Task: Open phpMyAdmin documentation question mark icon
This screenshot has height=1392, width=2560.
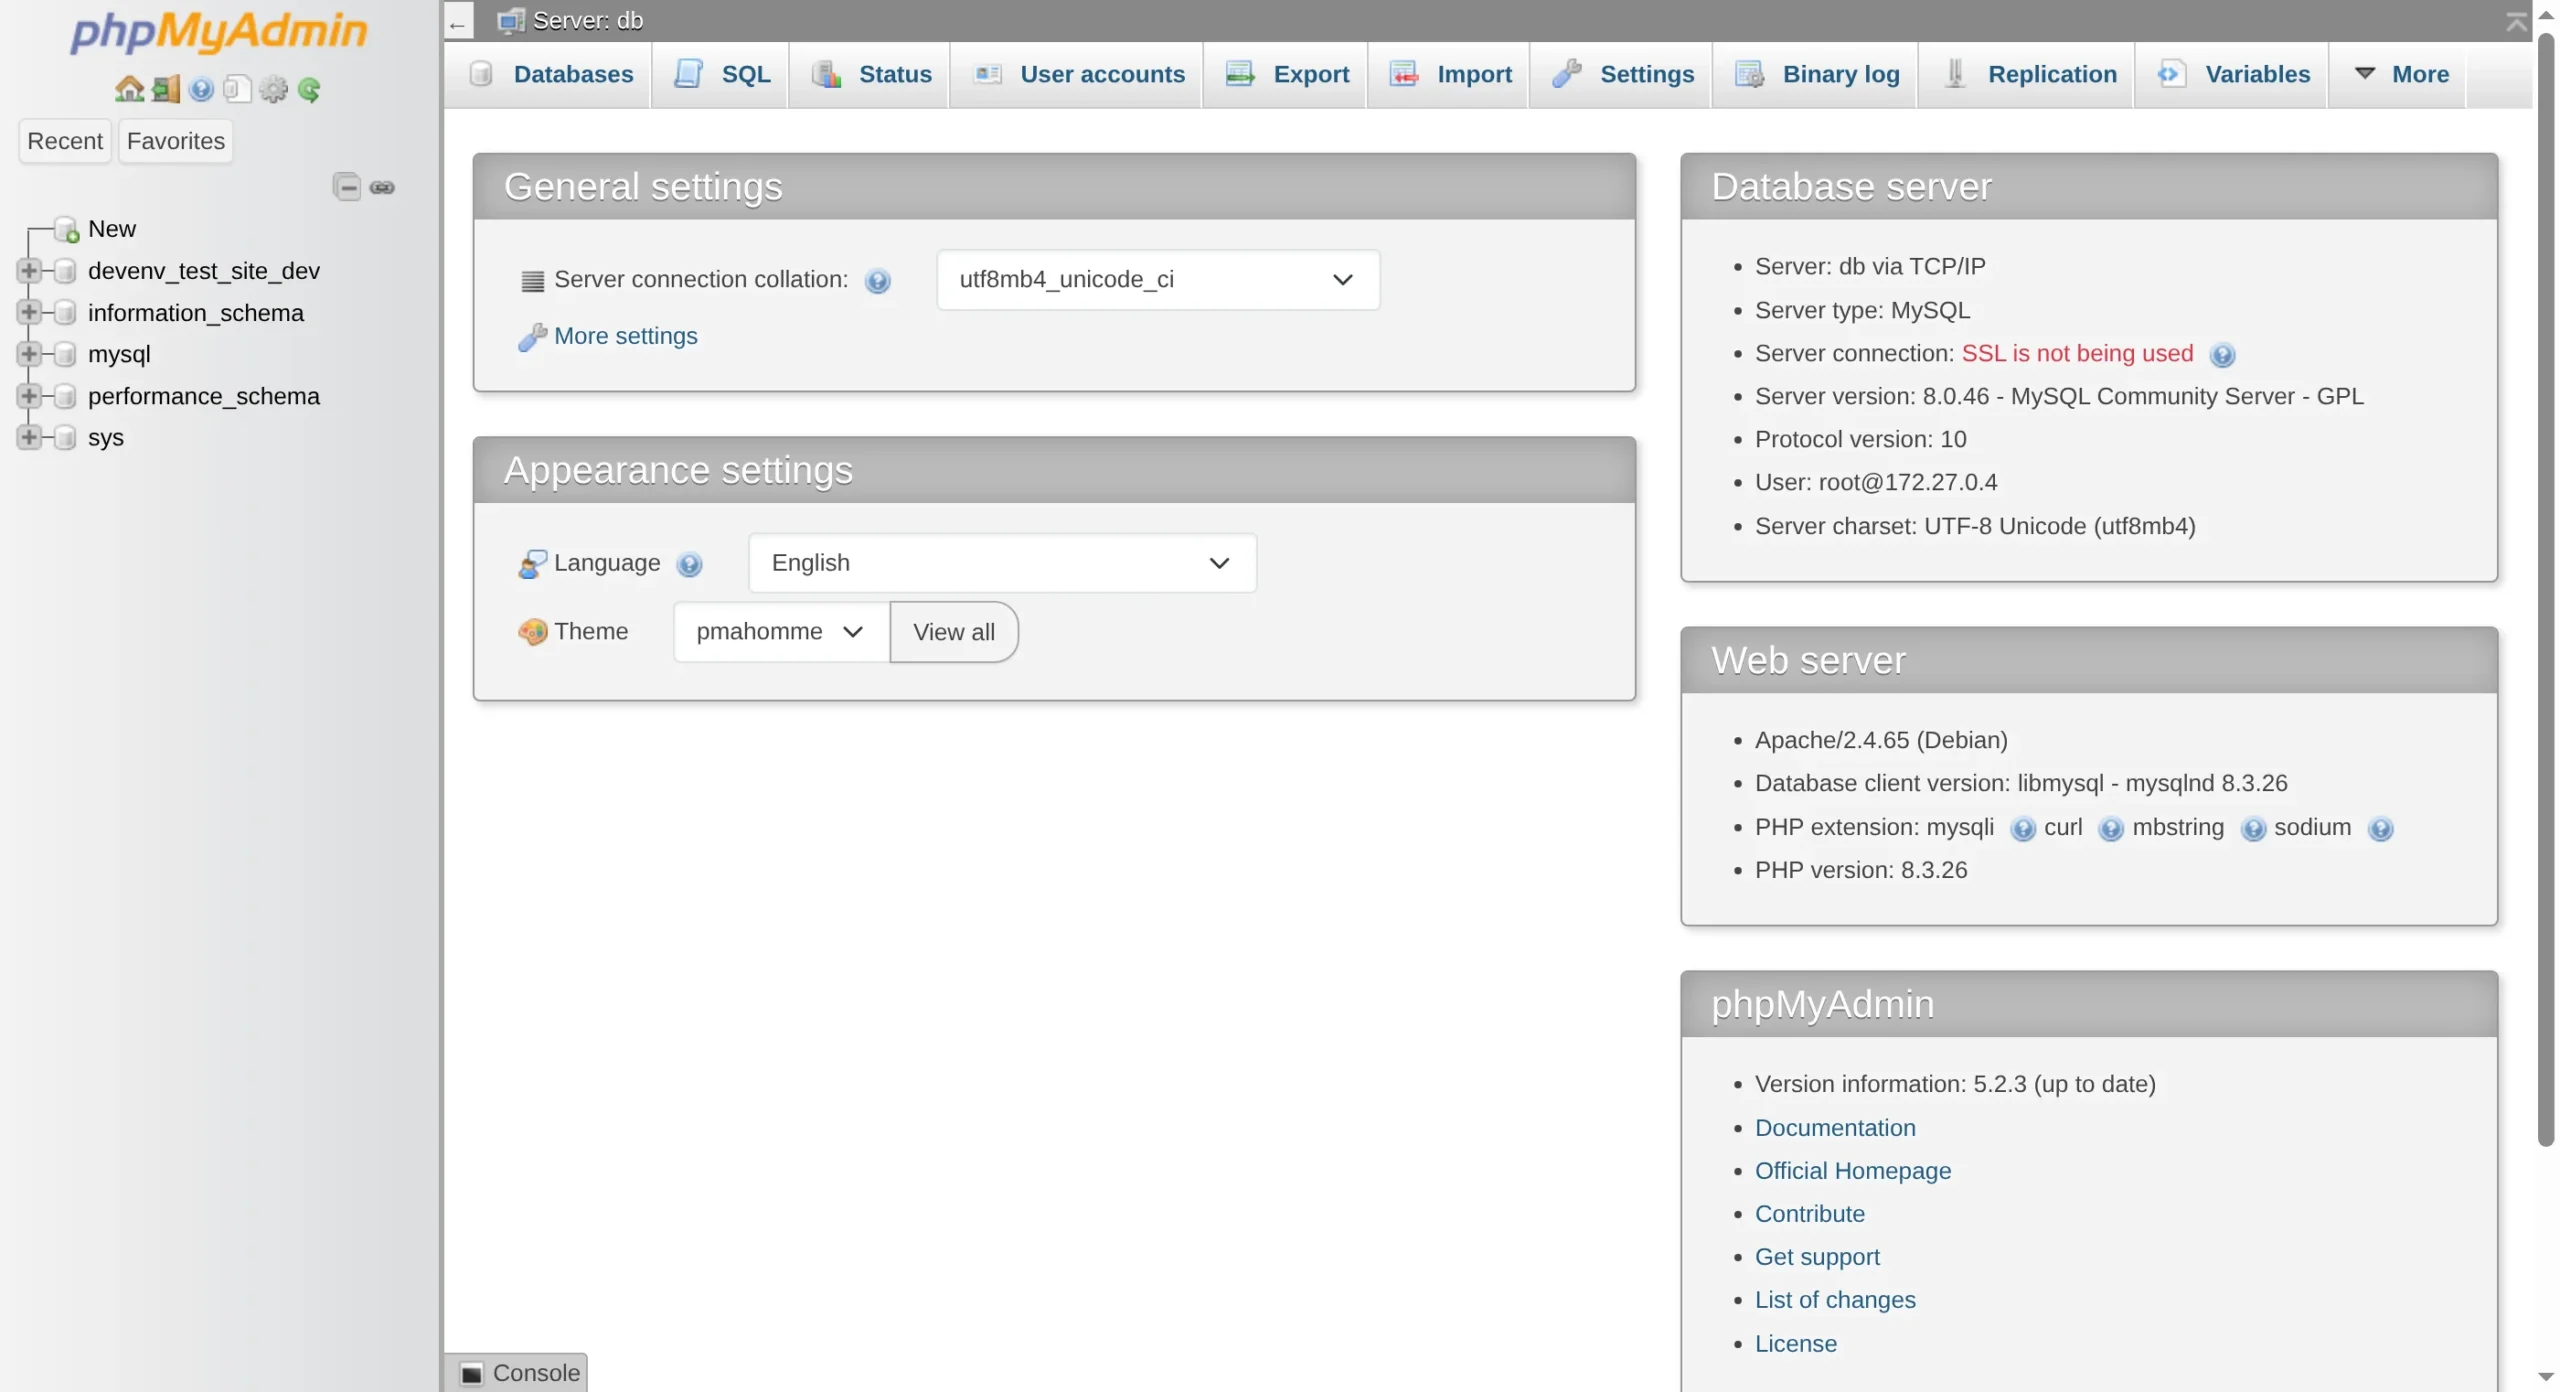Action: [x=202, y=89]
